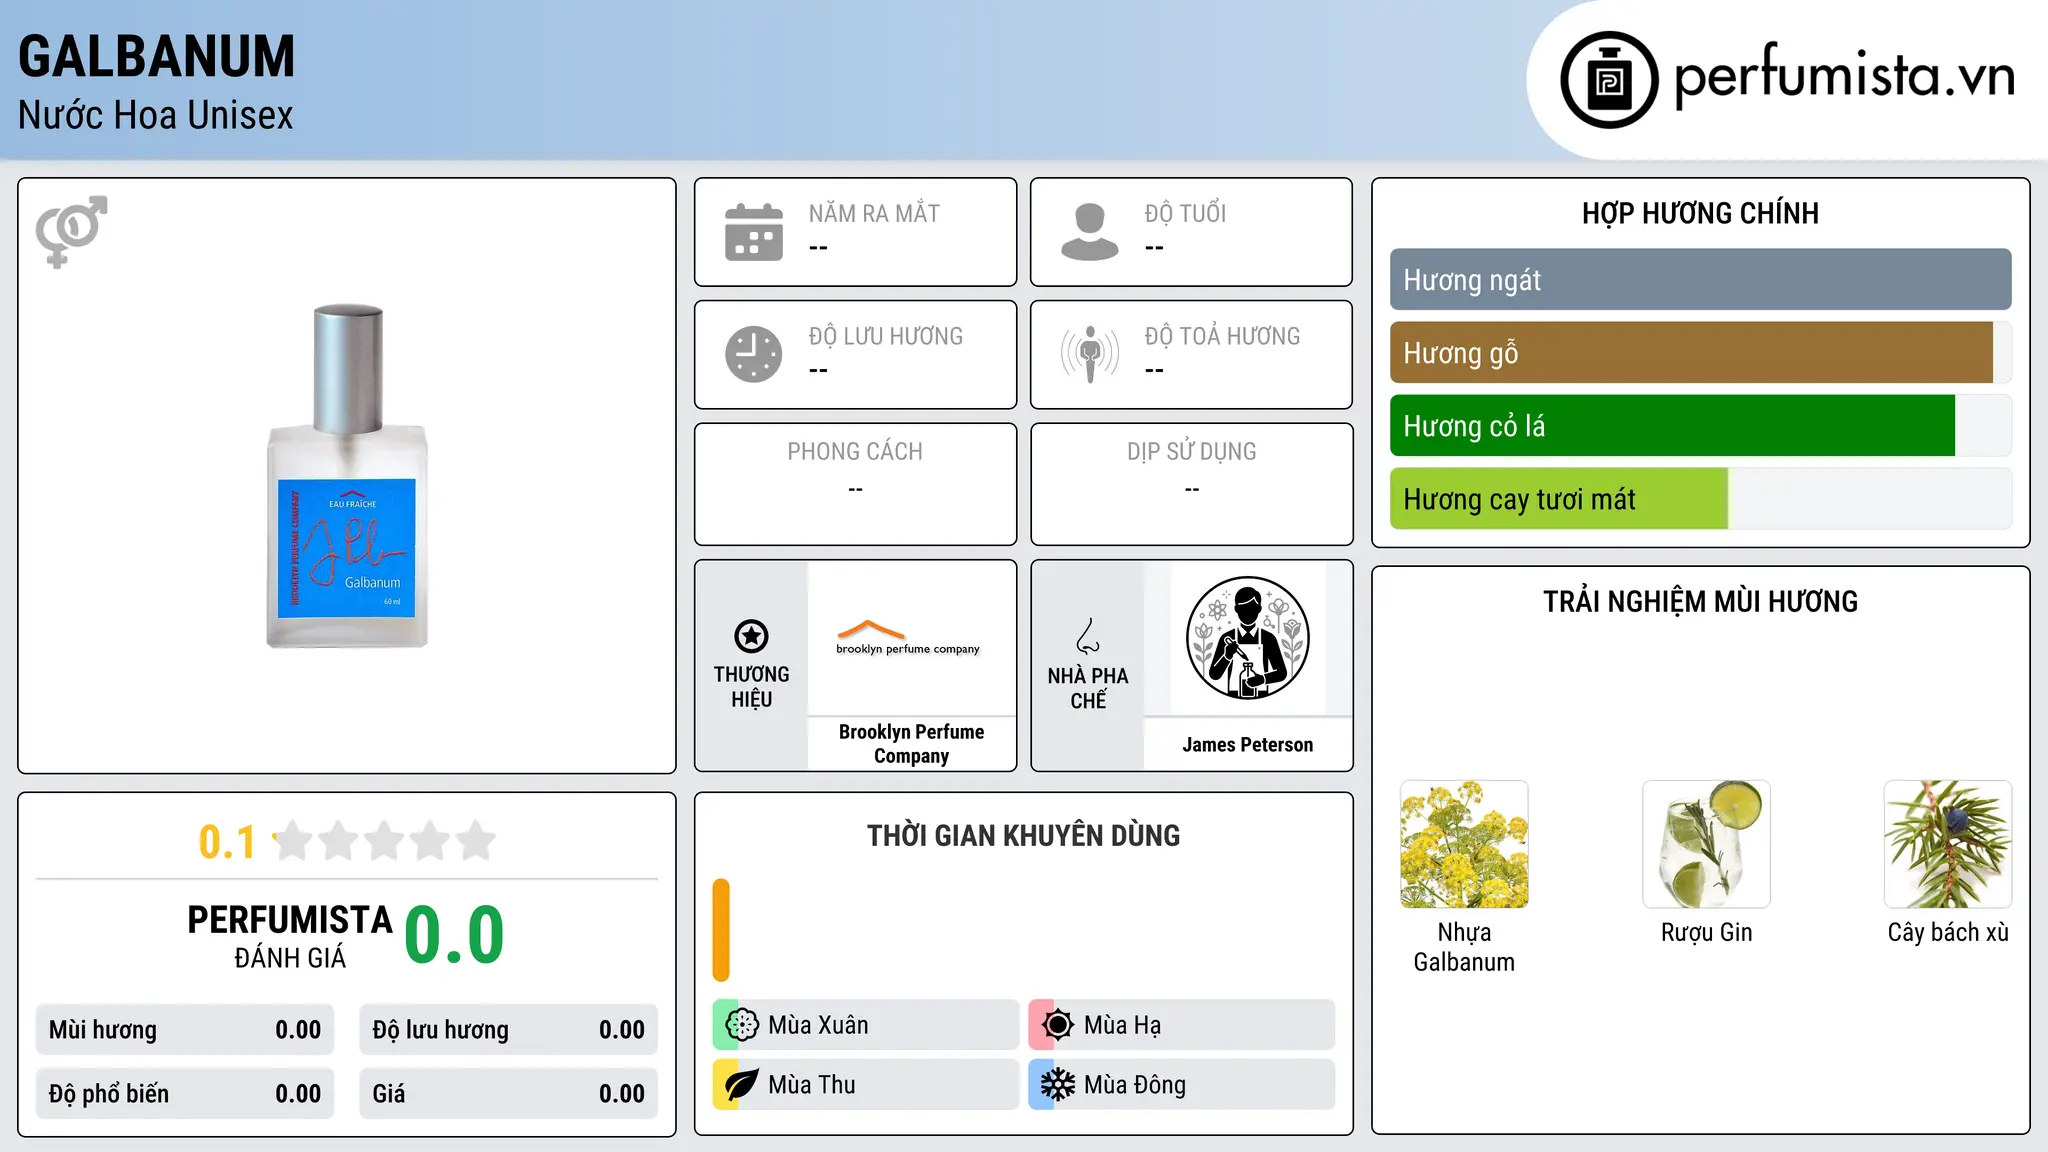
Task: Open the Brooklyn Perfume Company logo image
Action: pos(909,637)
